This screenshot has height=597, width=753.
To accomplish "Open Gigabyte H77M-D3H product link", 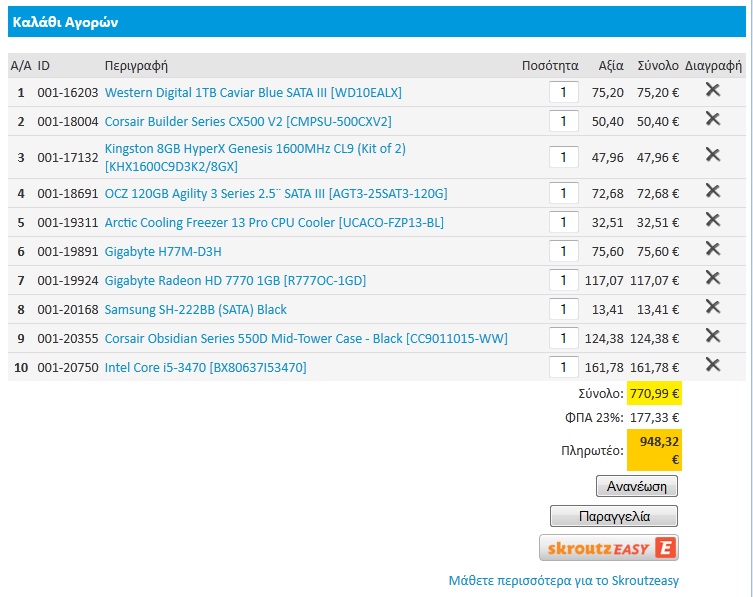I will (163, 252).
